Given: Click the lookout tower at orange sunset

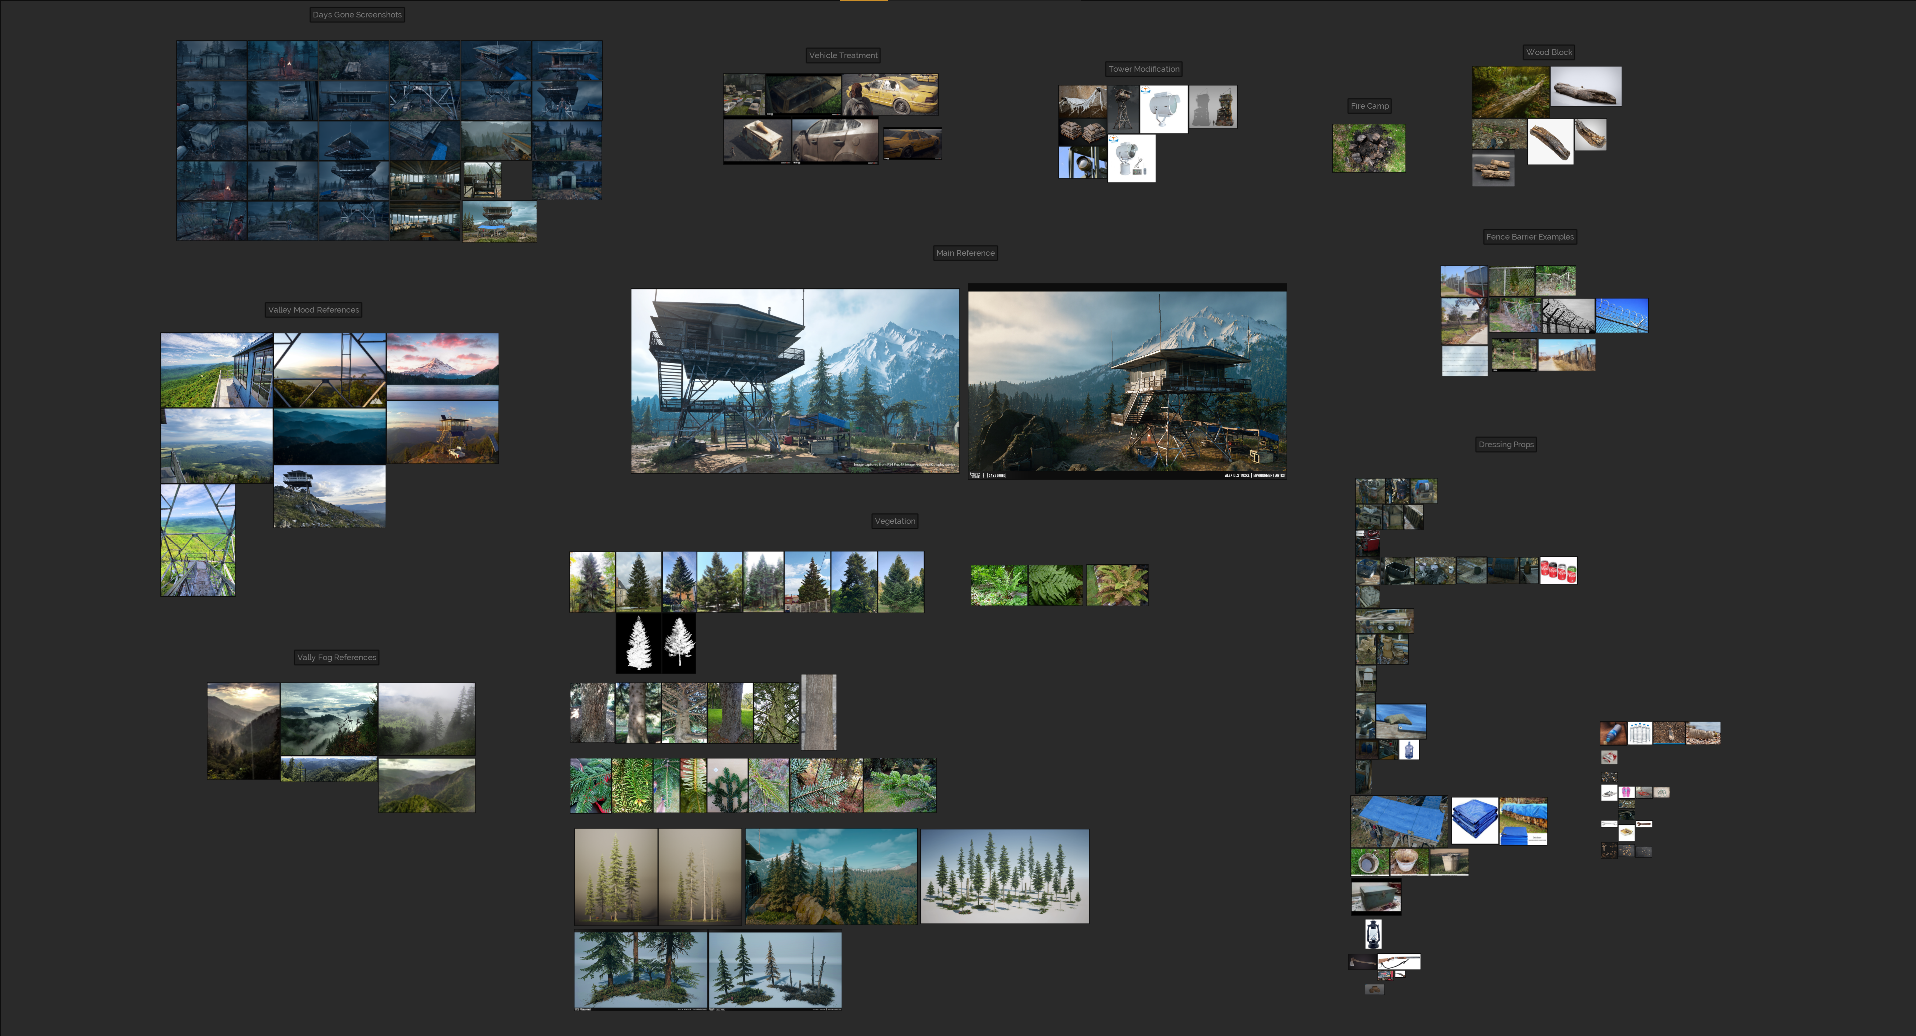Looking at the screenshot, I should (442, 432).
